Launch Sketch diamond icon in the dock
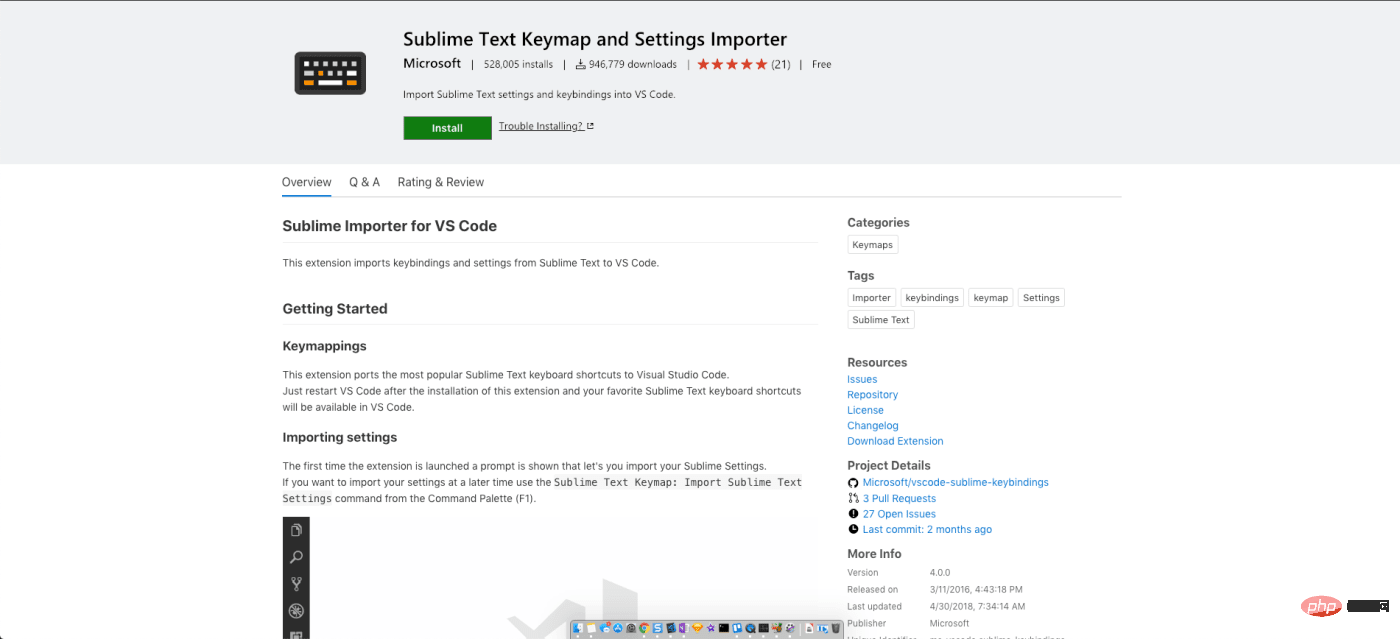1400x639 pixels. [697, 628]
